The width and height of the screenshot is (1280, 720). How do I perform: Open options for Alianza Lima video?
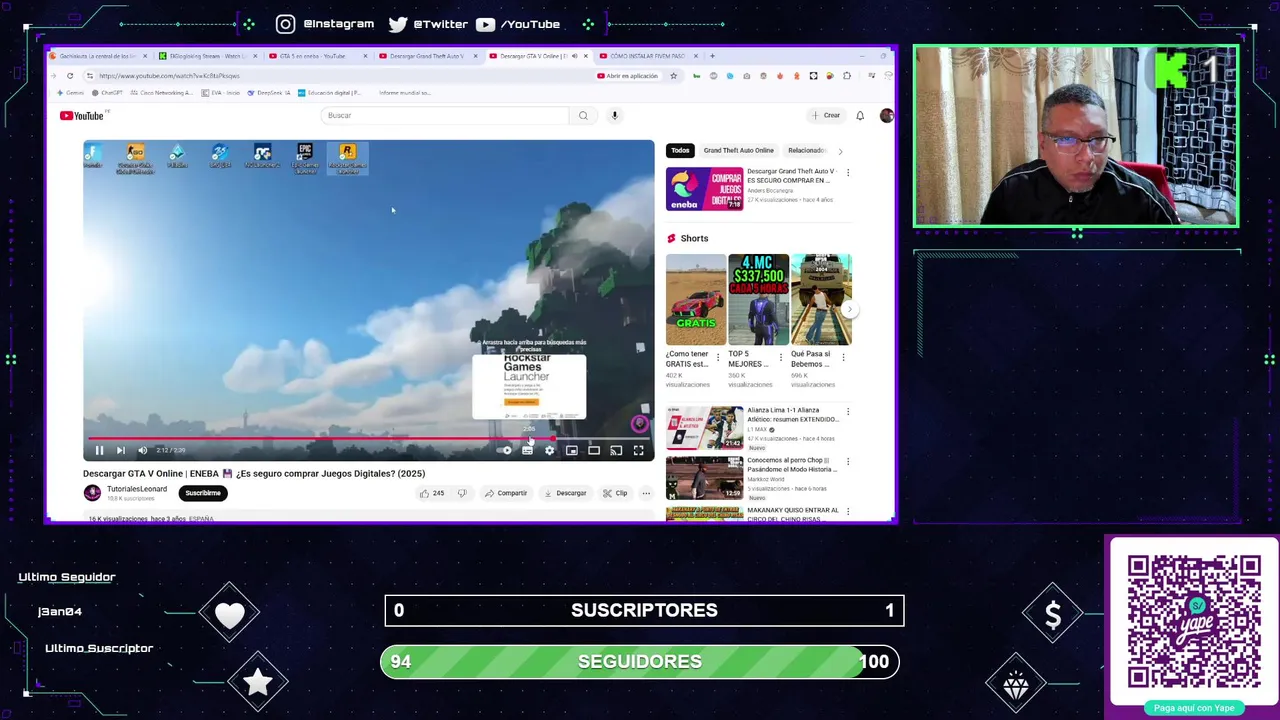(848, 412)
